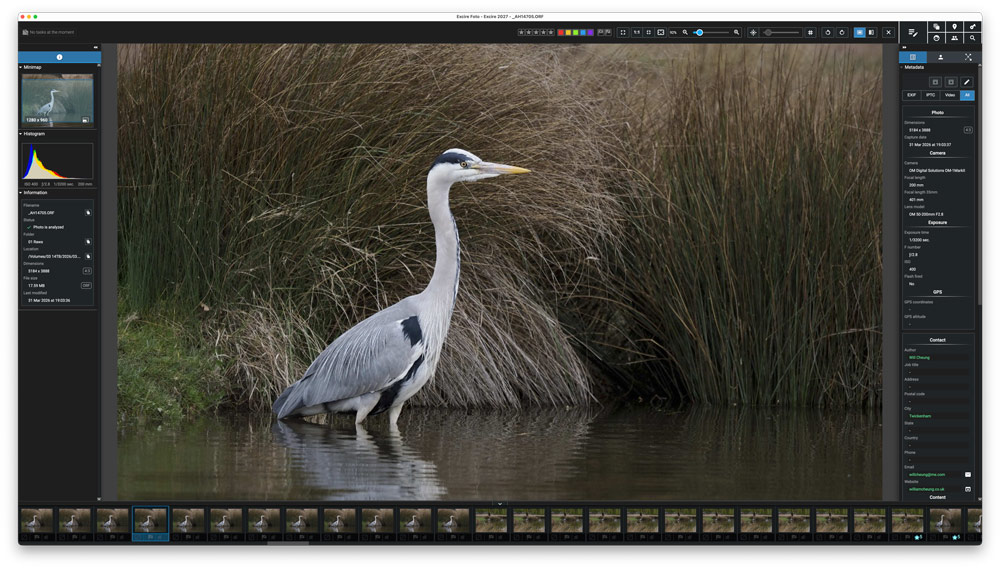Viewport: 1000px width, 569px height.
Task: Click the 4:3 ratio badge in Metadata
Action: click(967, 130)
